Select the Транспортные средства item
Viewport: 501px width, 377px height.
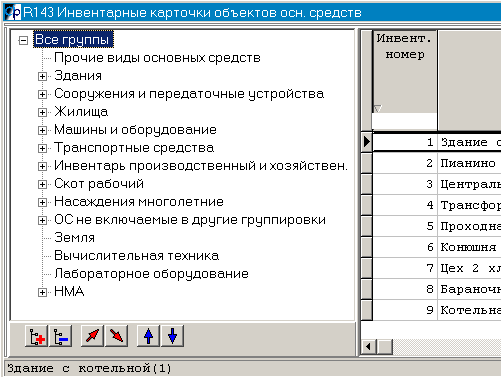click(134, 148)
